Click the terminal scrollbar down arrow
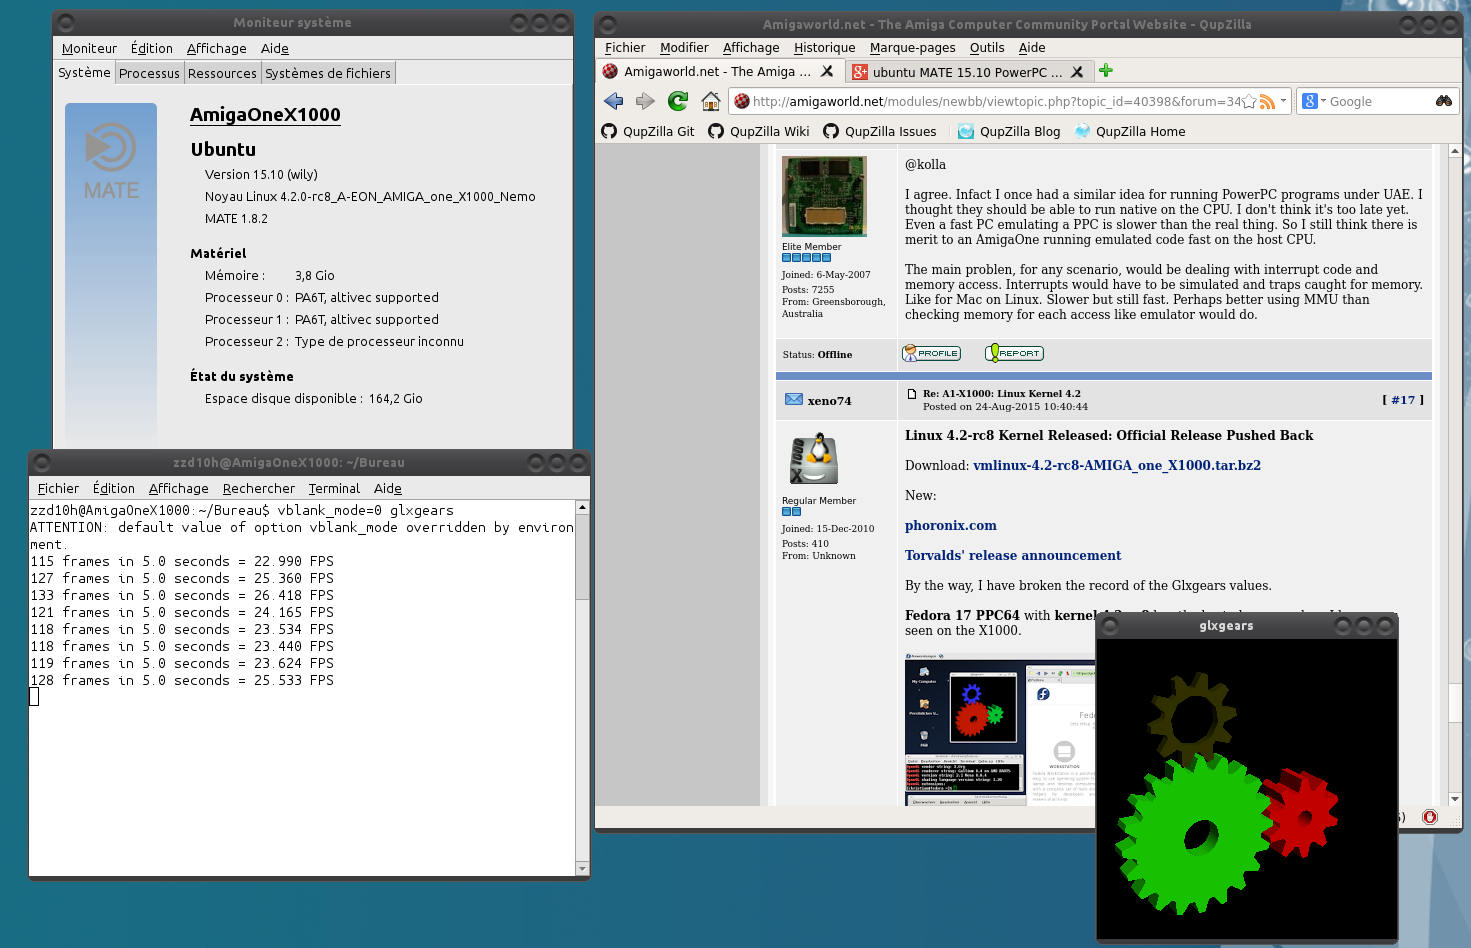Image resolution: width=1471 pixels, height=948 pixels. pyautogui.click(x=582, y=869)
